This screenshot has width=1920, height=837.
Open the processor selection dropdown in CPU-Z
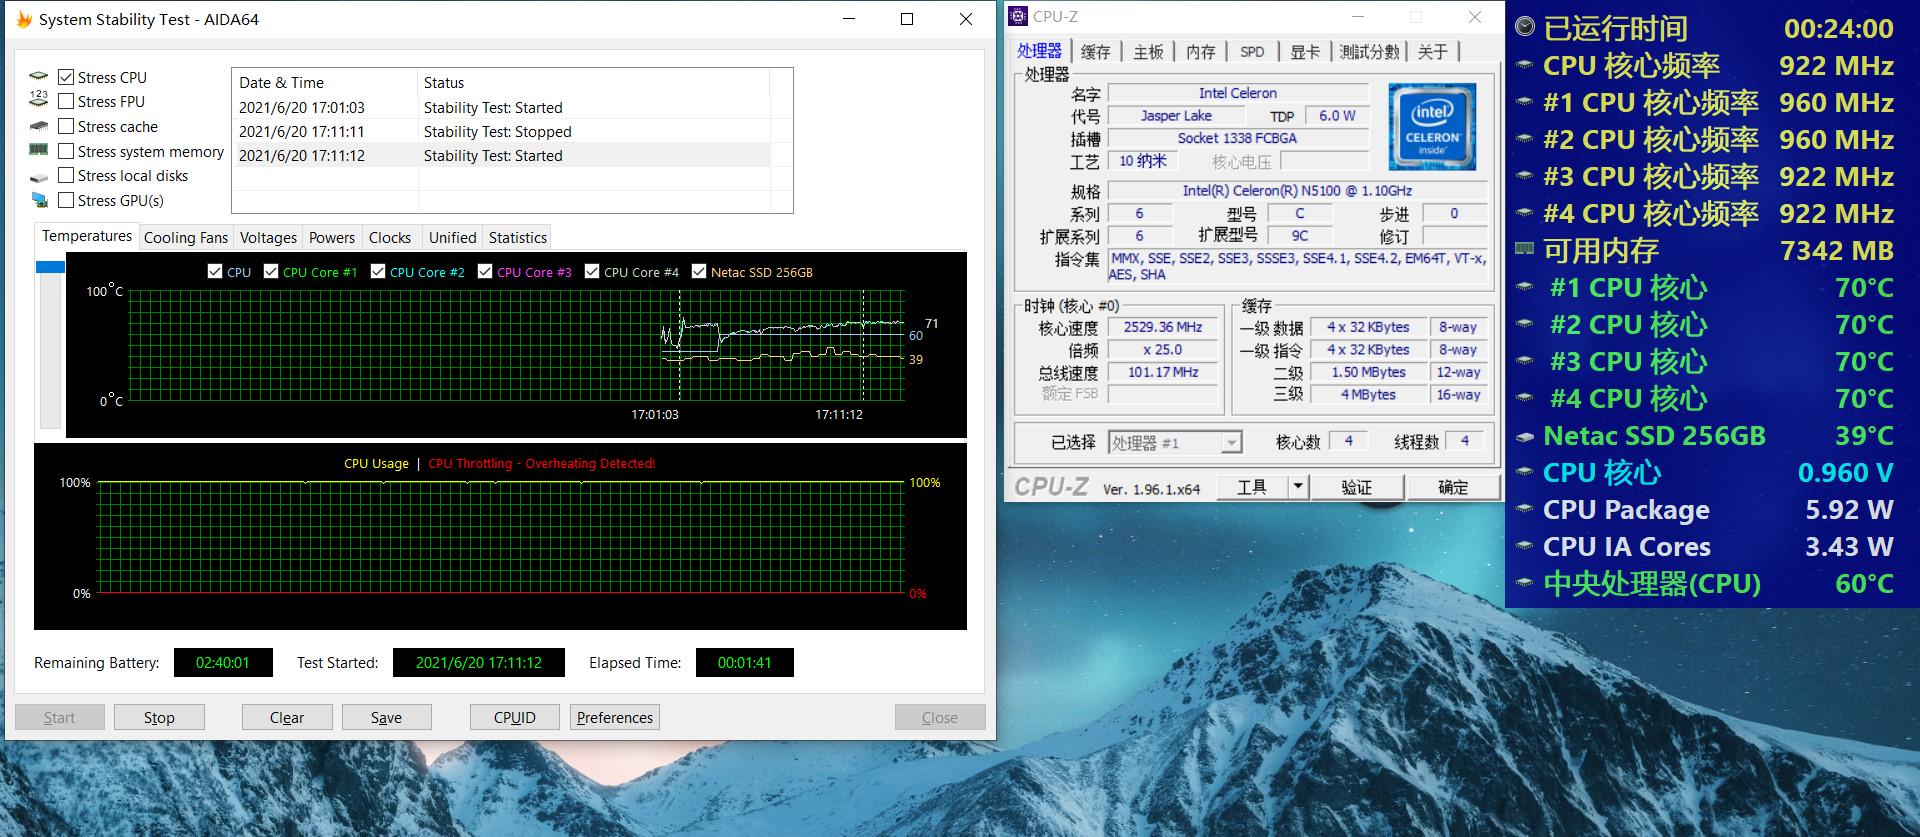(x=1231, y=443)
